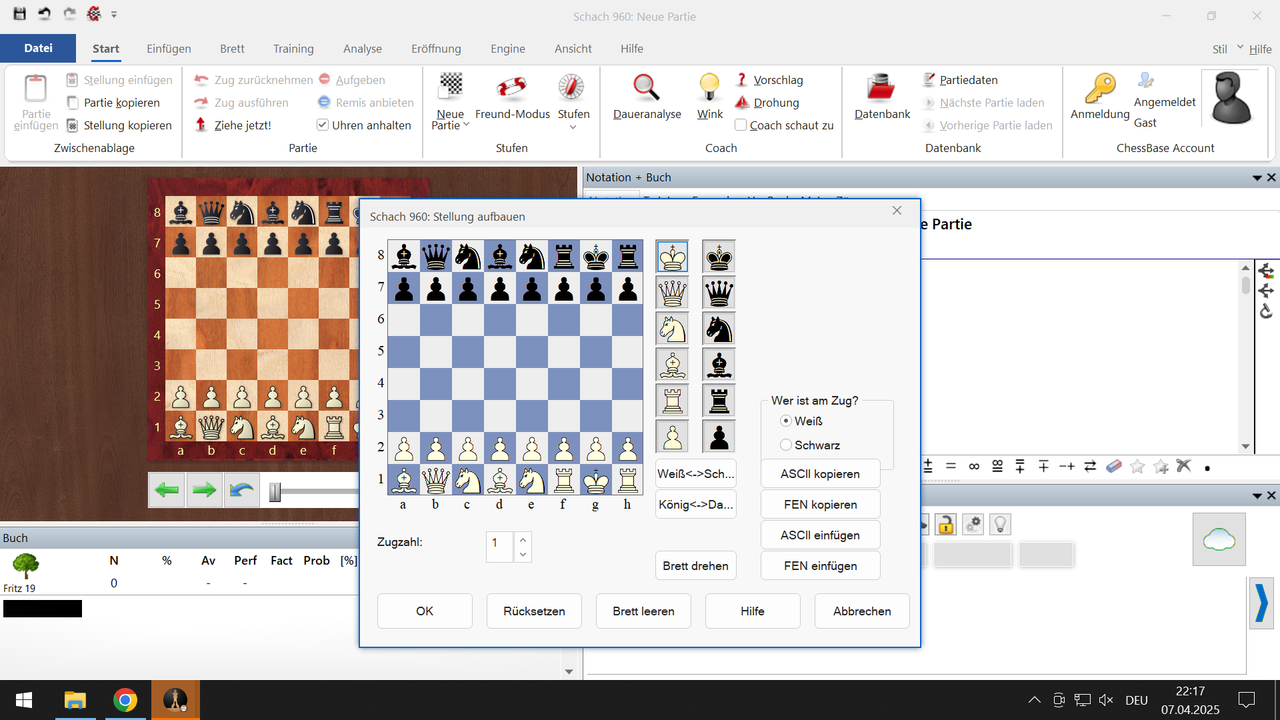Viewport: 1280px width, 720px height.
Task: Open the Datenbank red folder icon
Action: coord(882,88)
